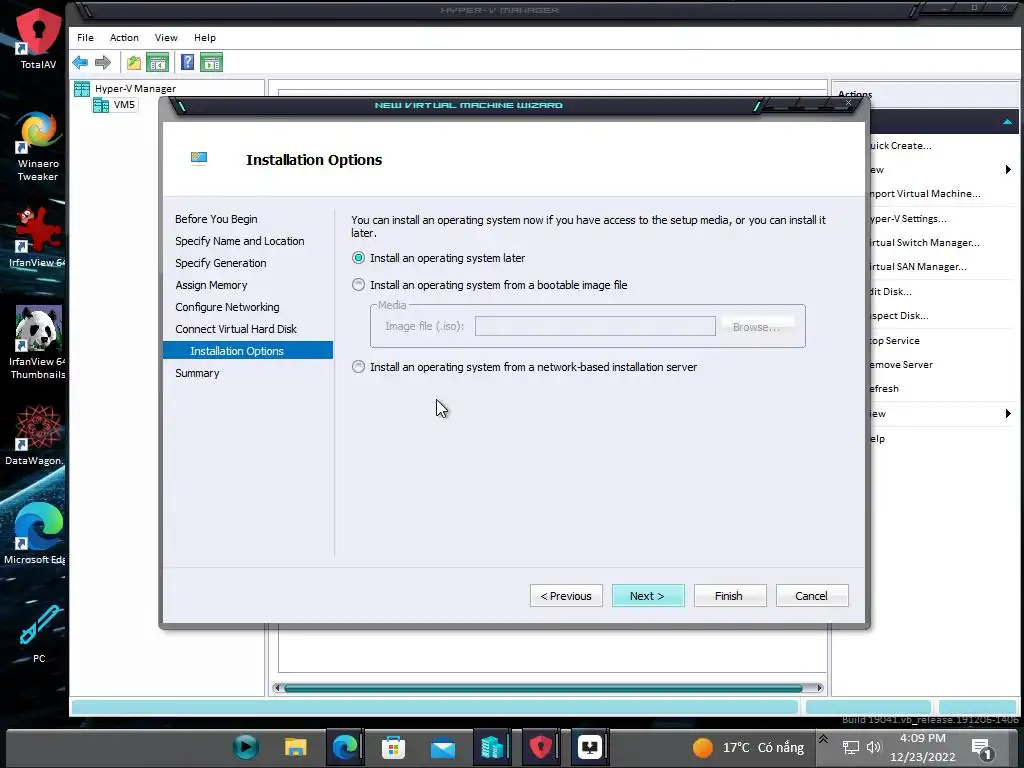Go to Assign Memory step

pos(211,285)
